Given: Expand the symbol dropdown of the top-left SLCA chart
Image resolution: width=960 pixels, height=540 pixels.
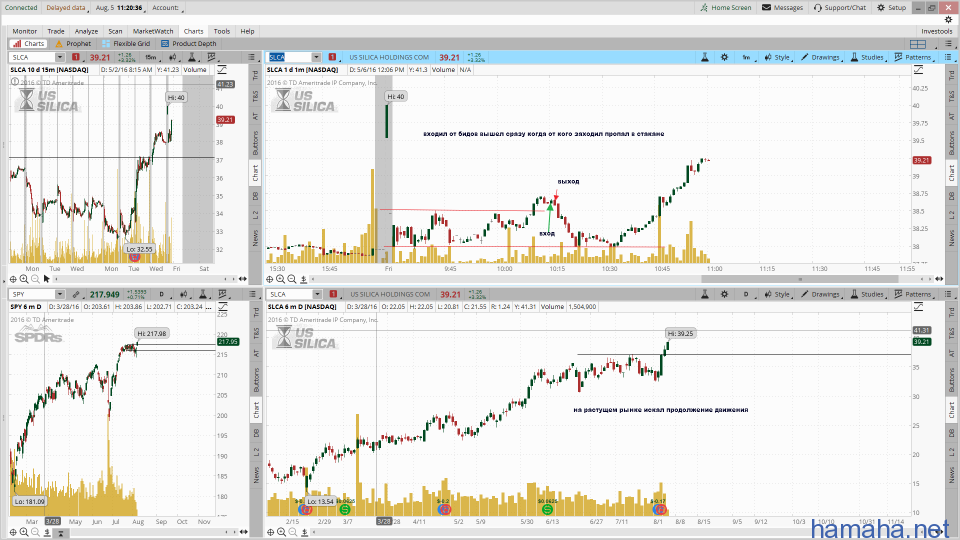Looking at the screenshot, I should coord(59,57).
